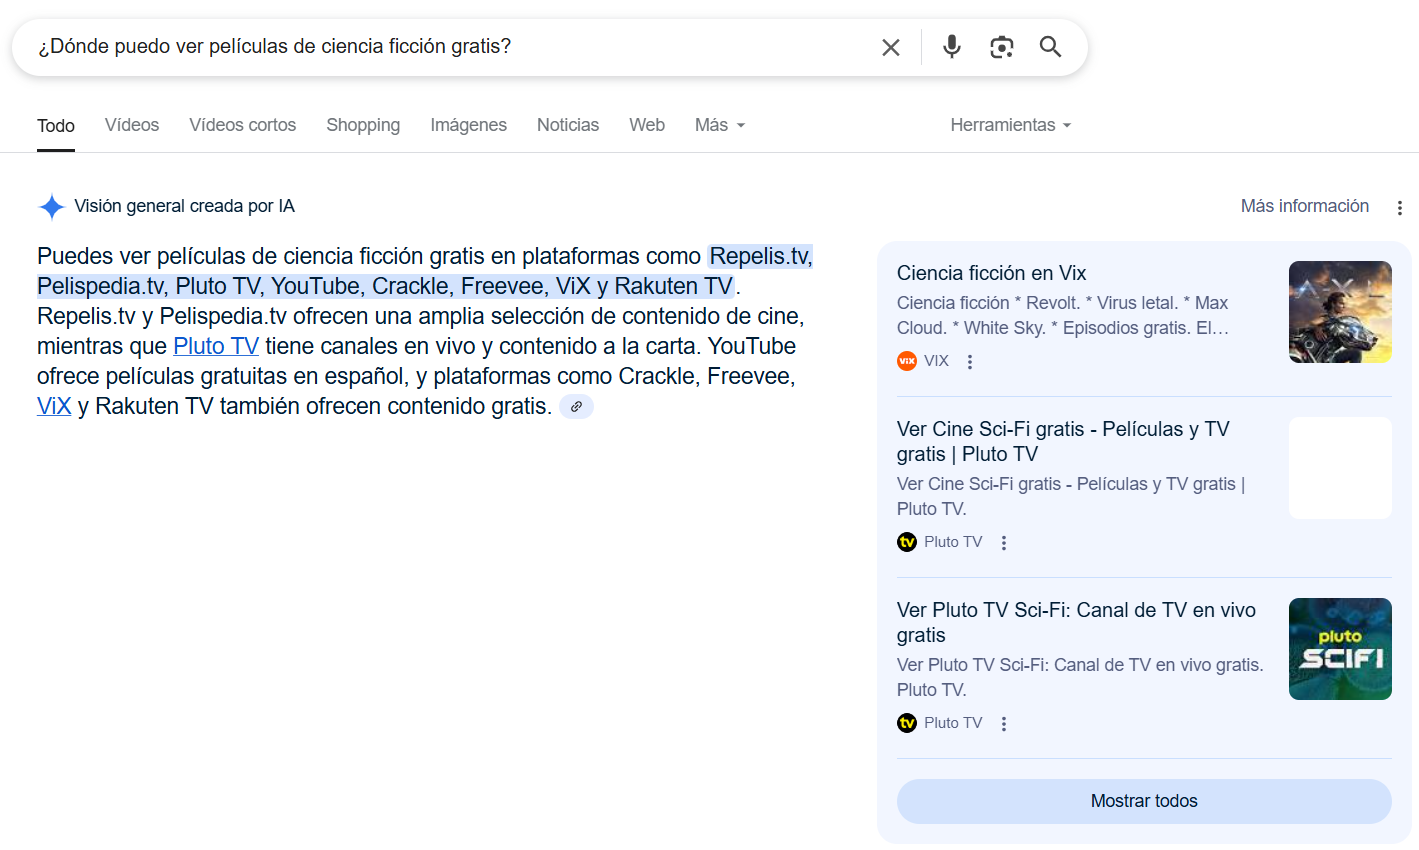The width and height of the screenshot is (1419, 850).
Task: Click the source link chip icon after the summary
Action: pyautogui.click(x=576, y=407)
